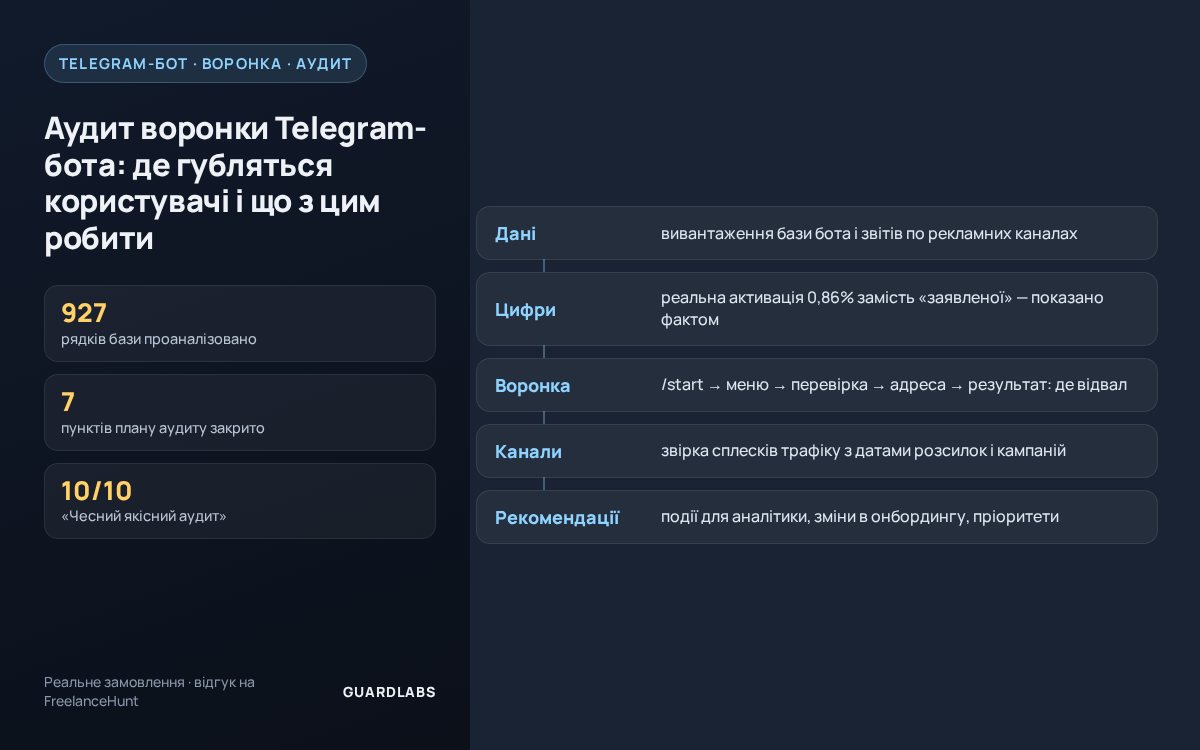Select 'вивантаження бази бота і звітів' description
Screen dimensions: 1200x750
pos(869,233)
